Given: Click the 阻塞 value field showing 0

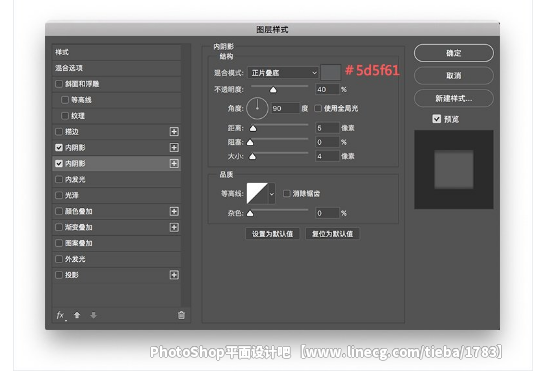Looking at the screenshot, I should [327, 142].
